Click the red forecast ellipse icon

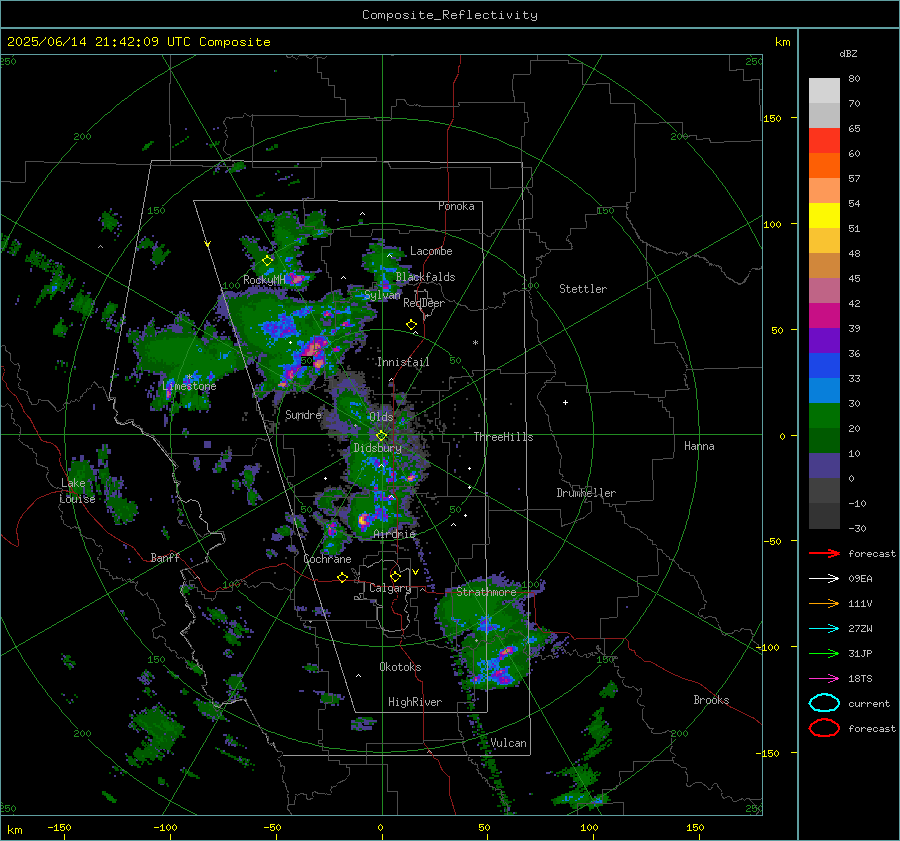[824, 728]
